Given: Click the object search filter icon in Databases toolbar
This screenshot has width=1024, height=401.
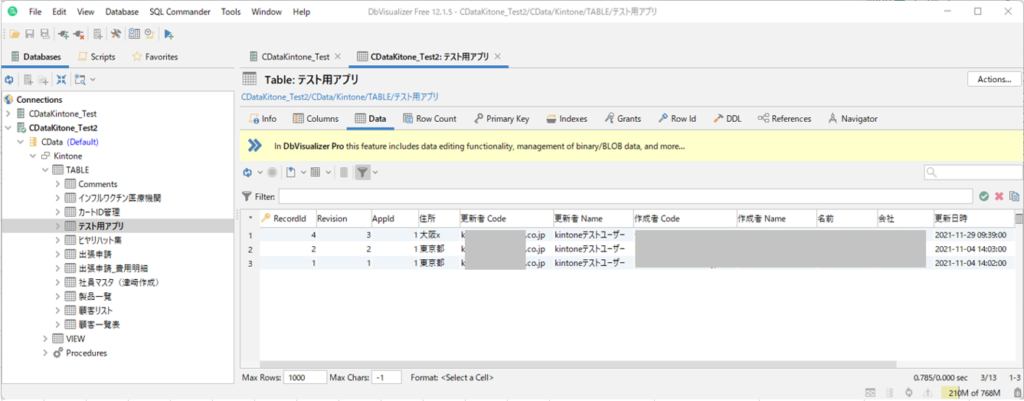Looking at the screenshot, I should click(80, 80).
